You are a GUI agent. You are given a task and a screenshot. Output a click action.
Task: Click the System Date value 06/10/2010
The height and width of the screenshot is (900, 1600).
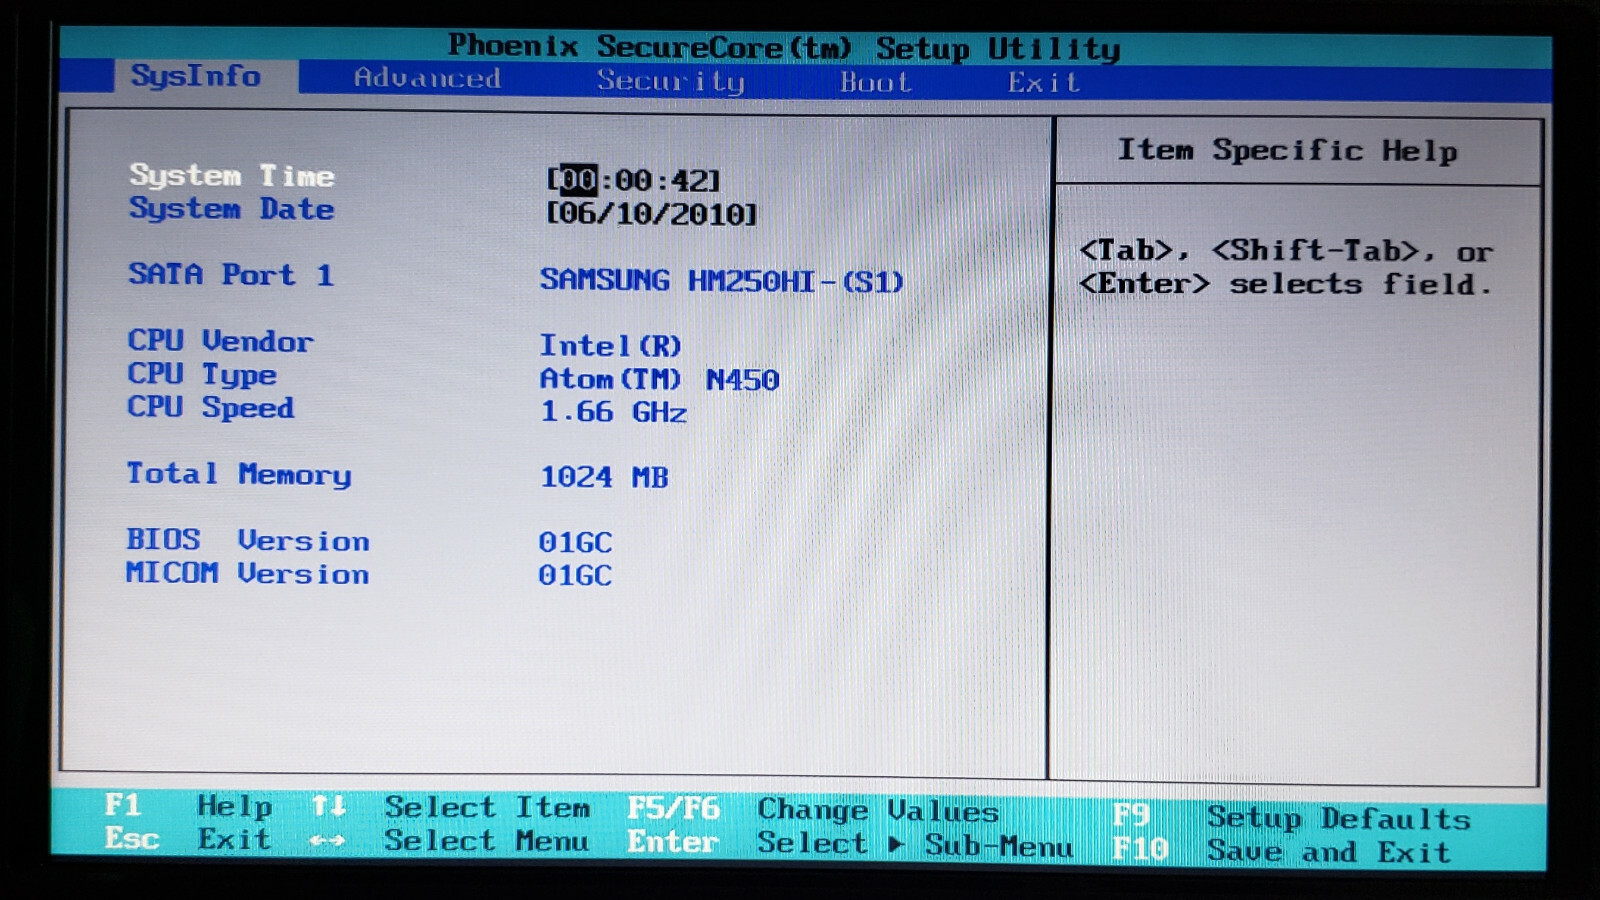(651, 214)
